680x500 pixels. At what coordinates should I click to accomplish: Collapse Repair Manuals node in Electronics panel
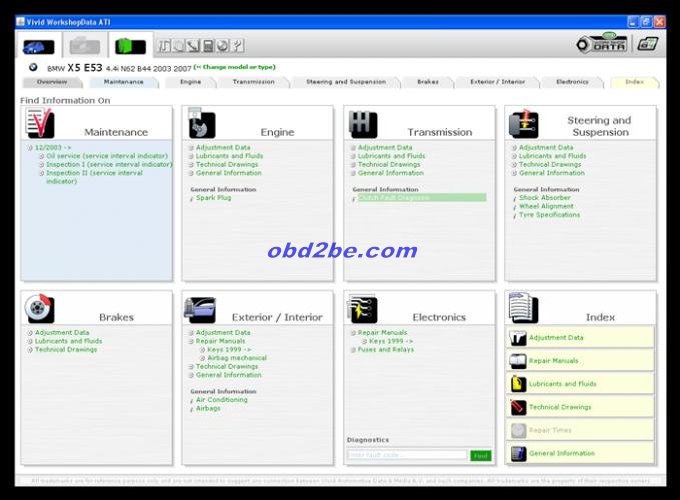click(x=353, y=333)
